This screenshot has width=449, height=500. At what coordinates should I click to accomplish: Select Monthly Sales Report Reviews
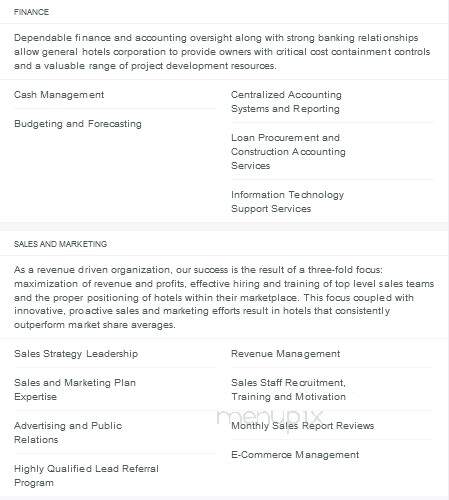[303, 426]
